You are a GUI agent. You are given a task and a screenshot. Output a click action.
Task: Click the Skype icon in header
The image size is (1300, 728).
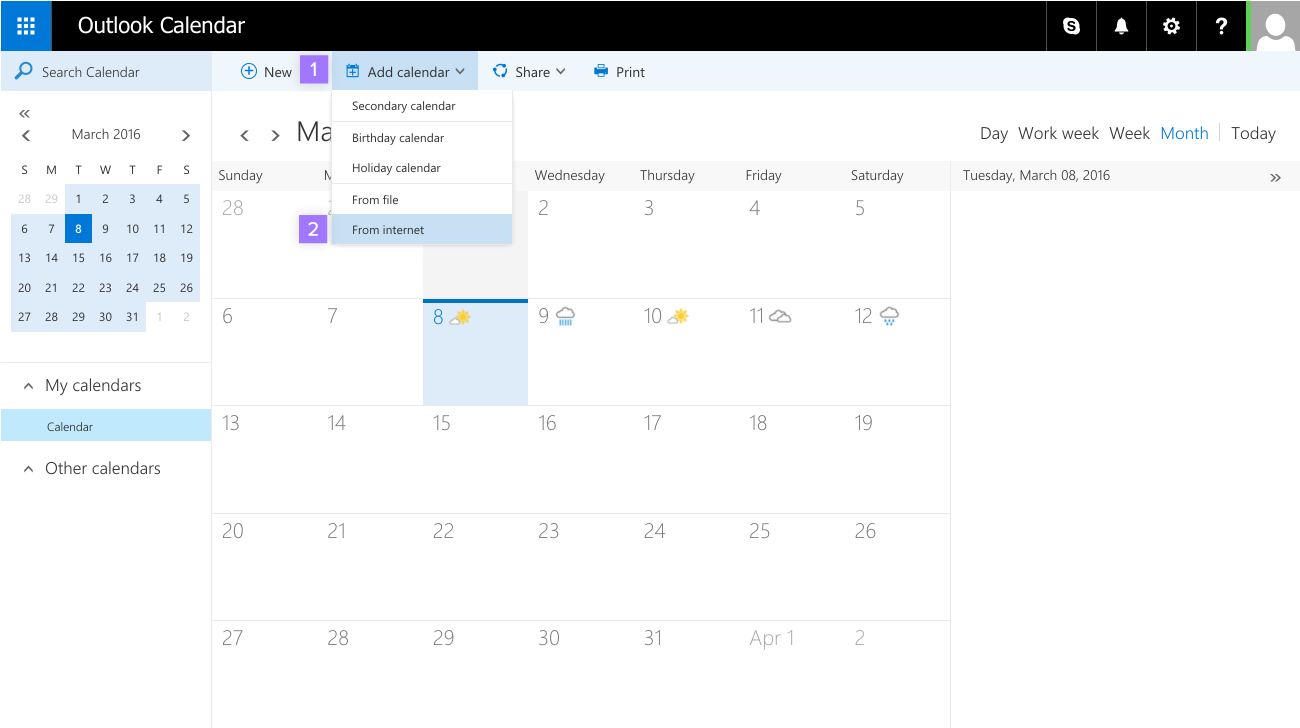[x=1071, y=26]
